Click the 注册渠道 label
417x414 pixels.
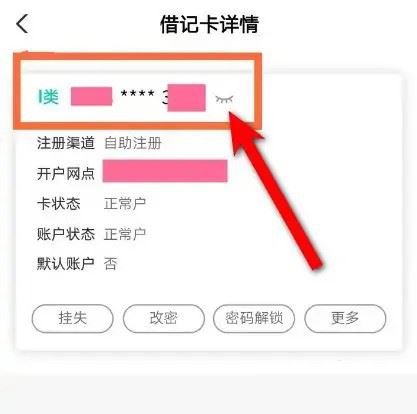pyautogui.click(x=66, y=143)
